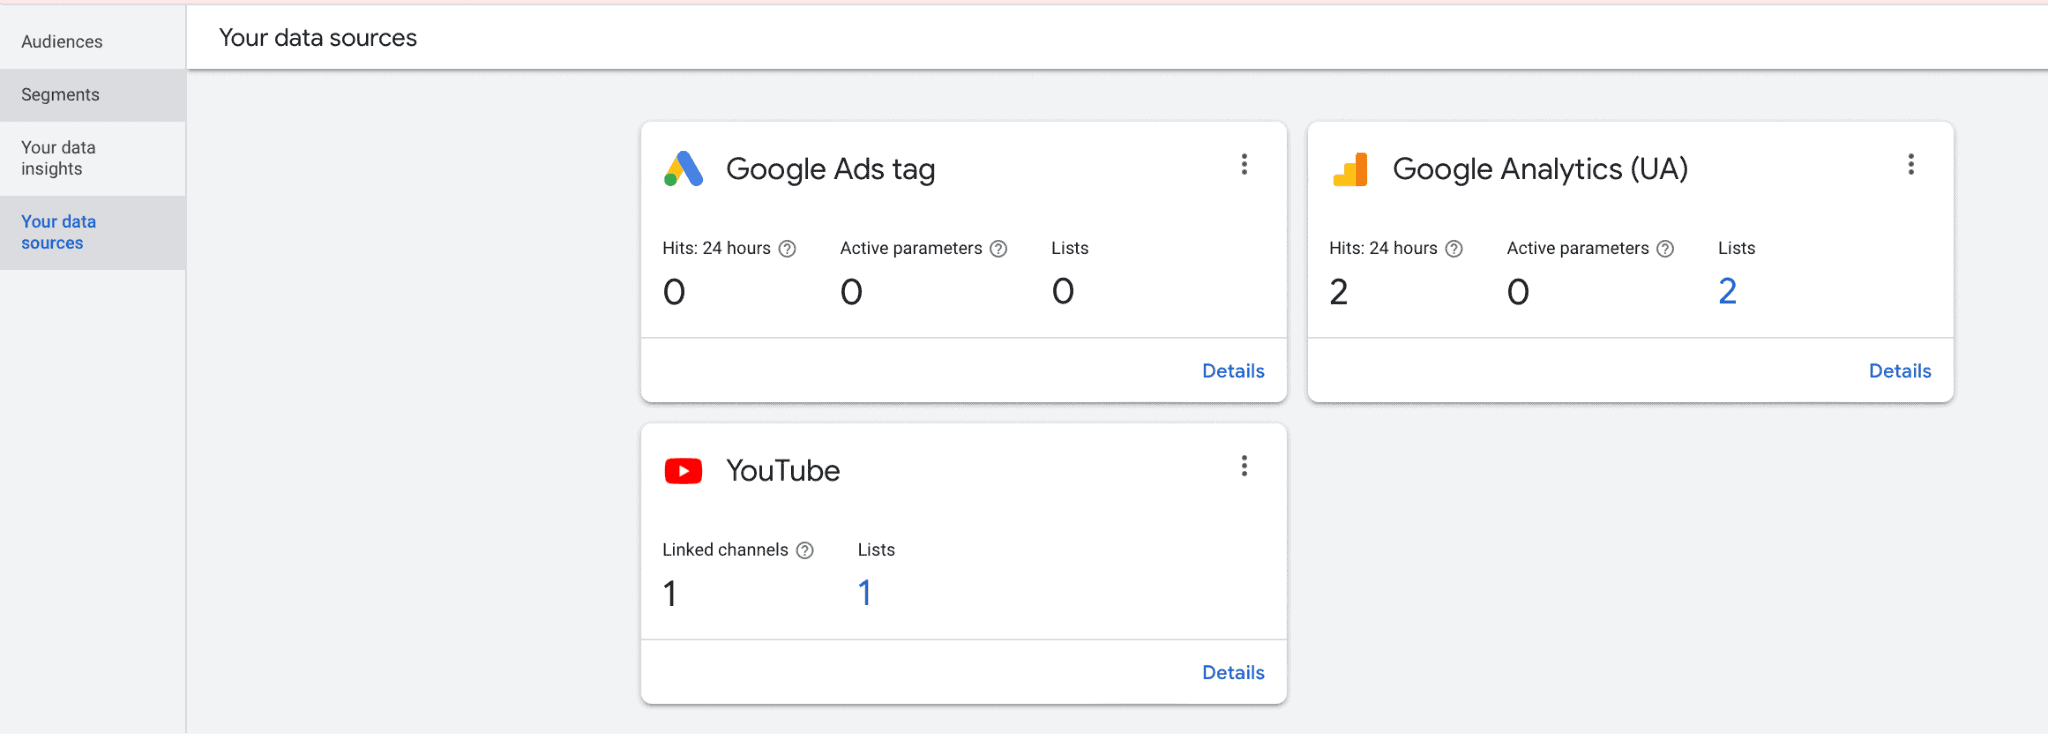Click the YouTube card title

click(x=783, y=471)
